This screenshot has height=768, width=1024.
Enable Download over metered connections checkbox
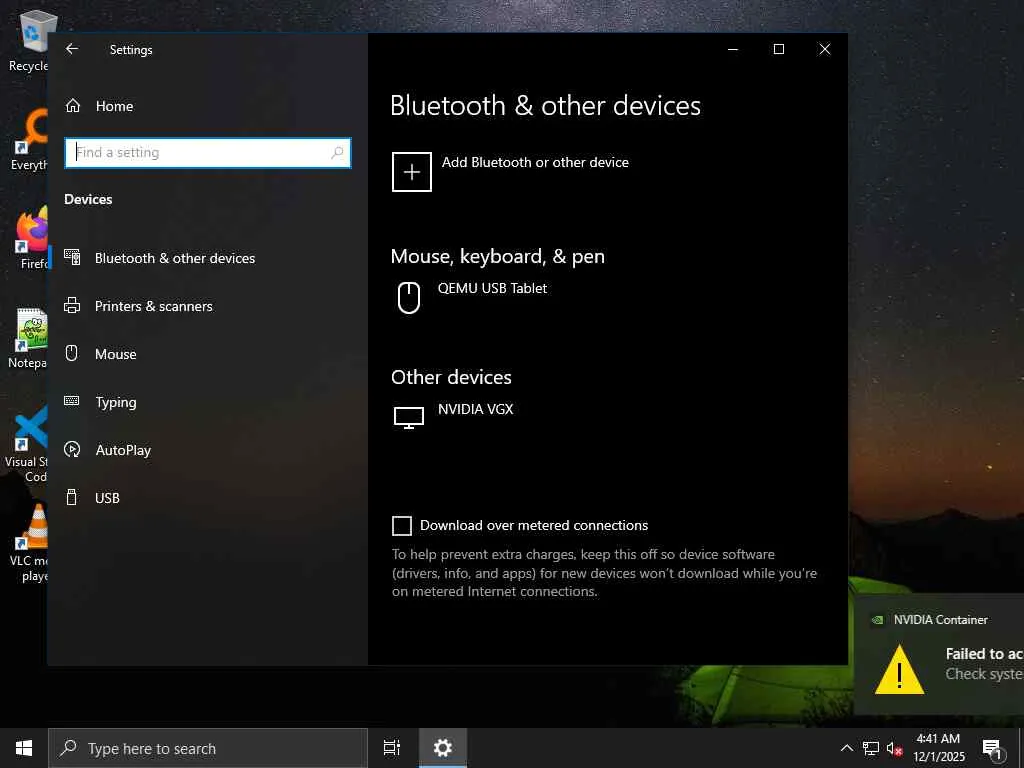(402, 526)
